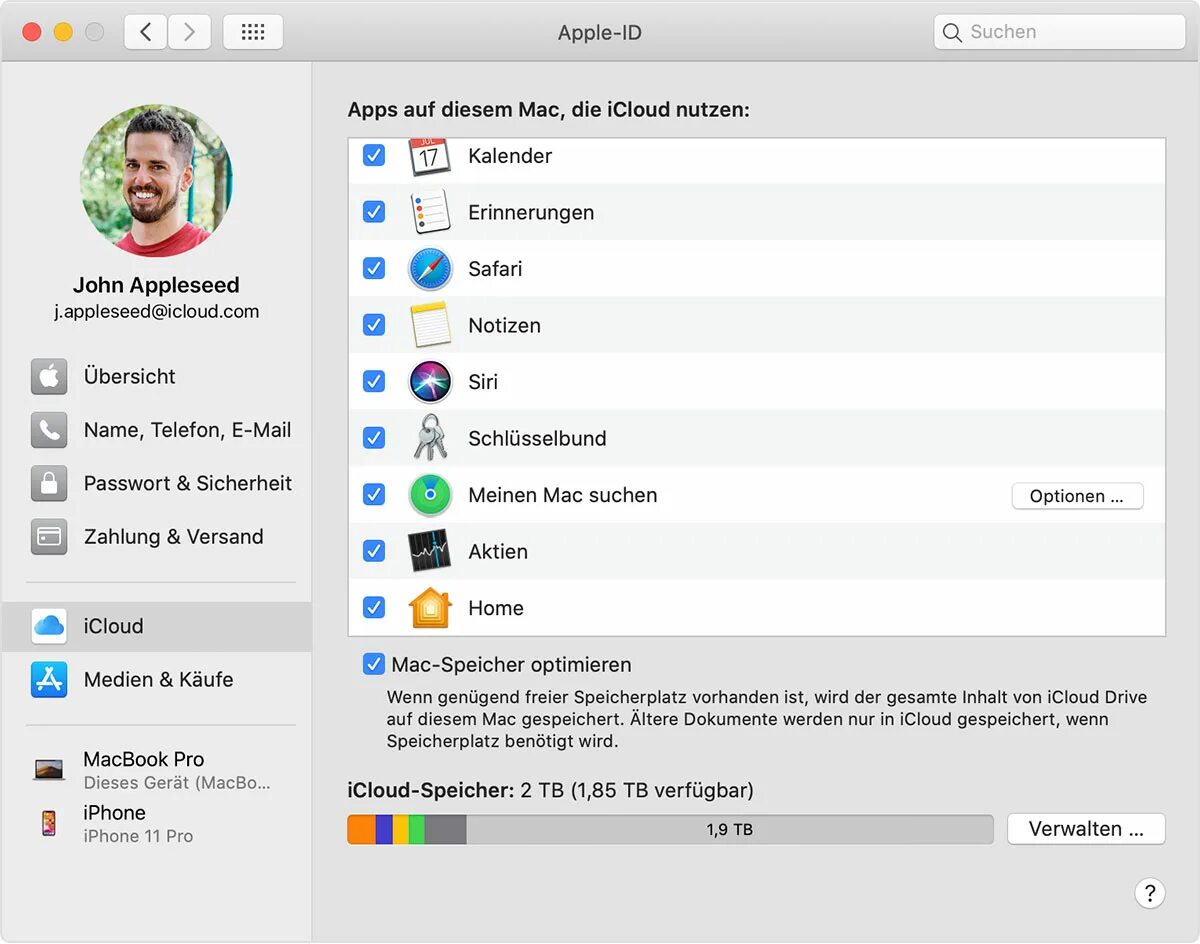The height and width of the screenshot is (944, 1200).
Task: Click the blue-purple storage bar segment
Action: click(384, 829)
